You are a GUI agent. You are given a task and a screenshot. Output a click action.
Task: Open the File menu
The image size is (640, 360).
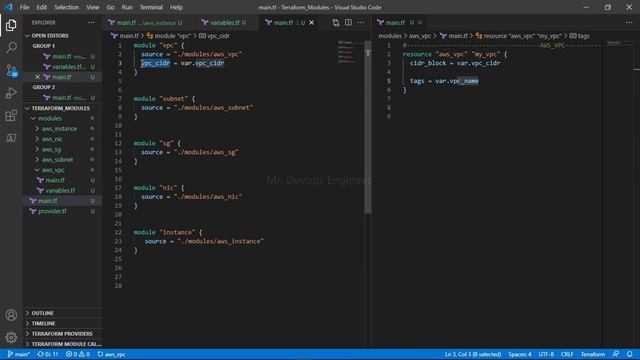point(24,7)
